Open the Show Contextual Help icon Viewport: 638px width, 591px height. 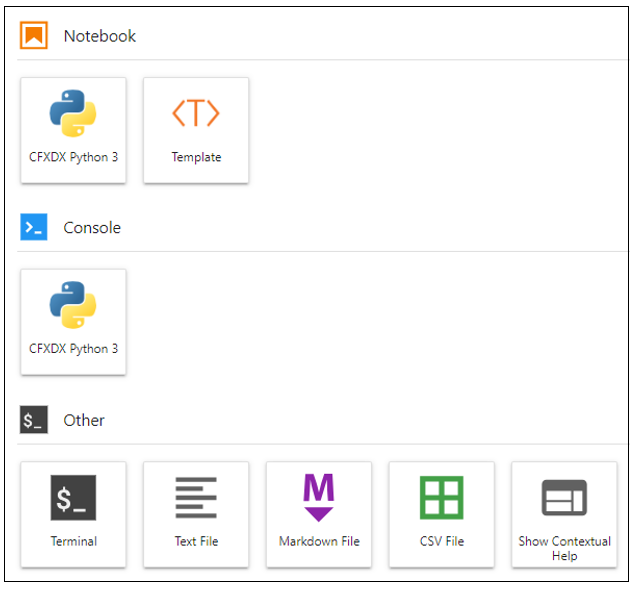coord(564,497)
